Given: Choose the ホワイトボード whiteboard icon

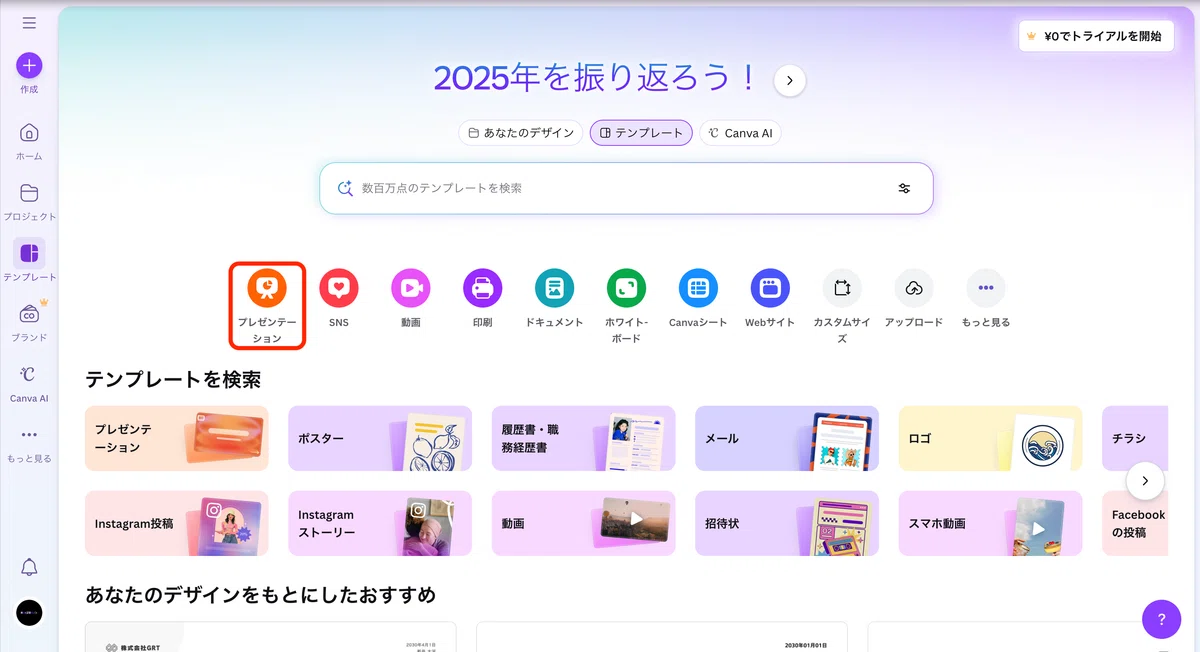Looking at the screenshot, I should click(626, 288).
